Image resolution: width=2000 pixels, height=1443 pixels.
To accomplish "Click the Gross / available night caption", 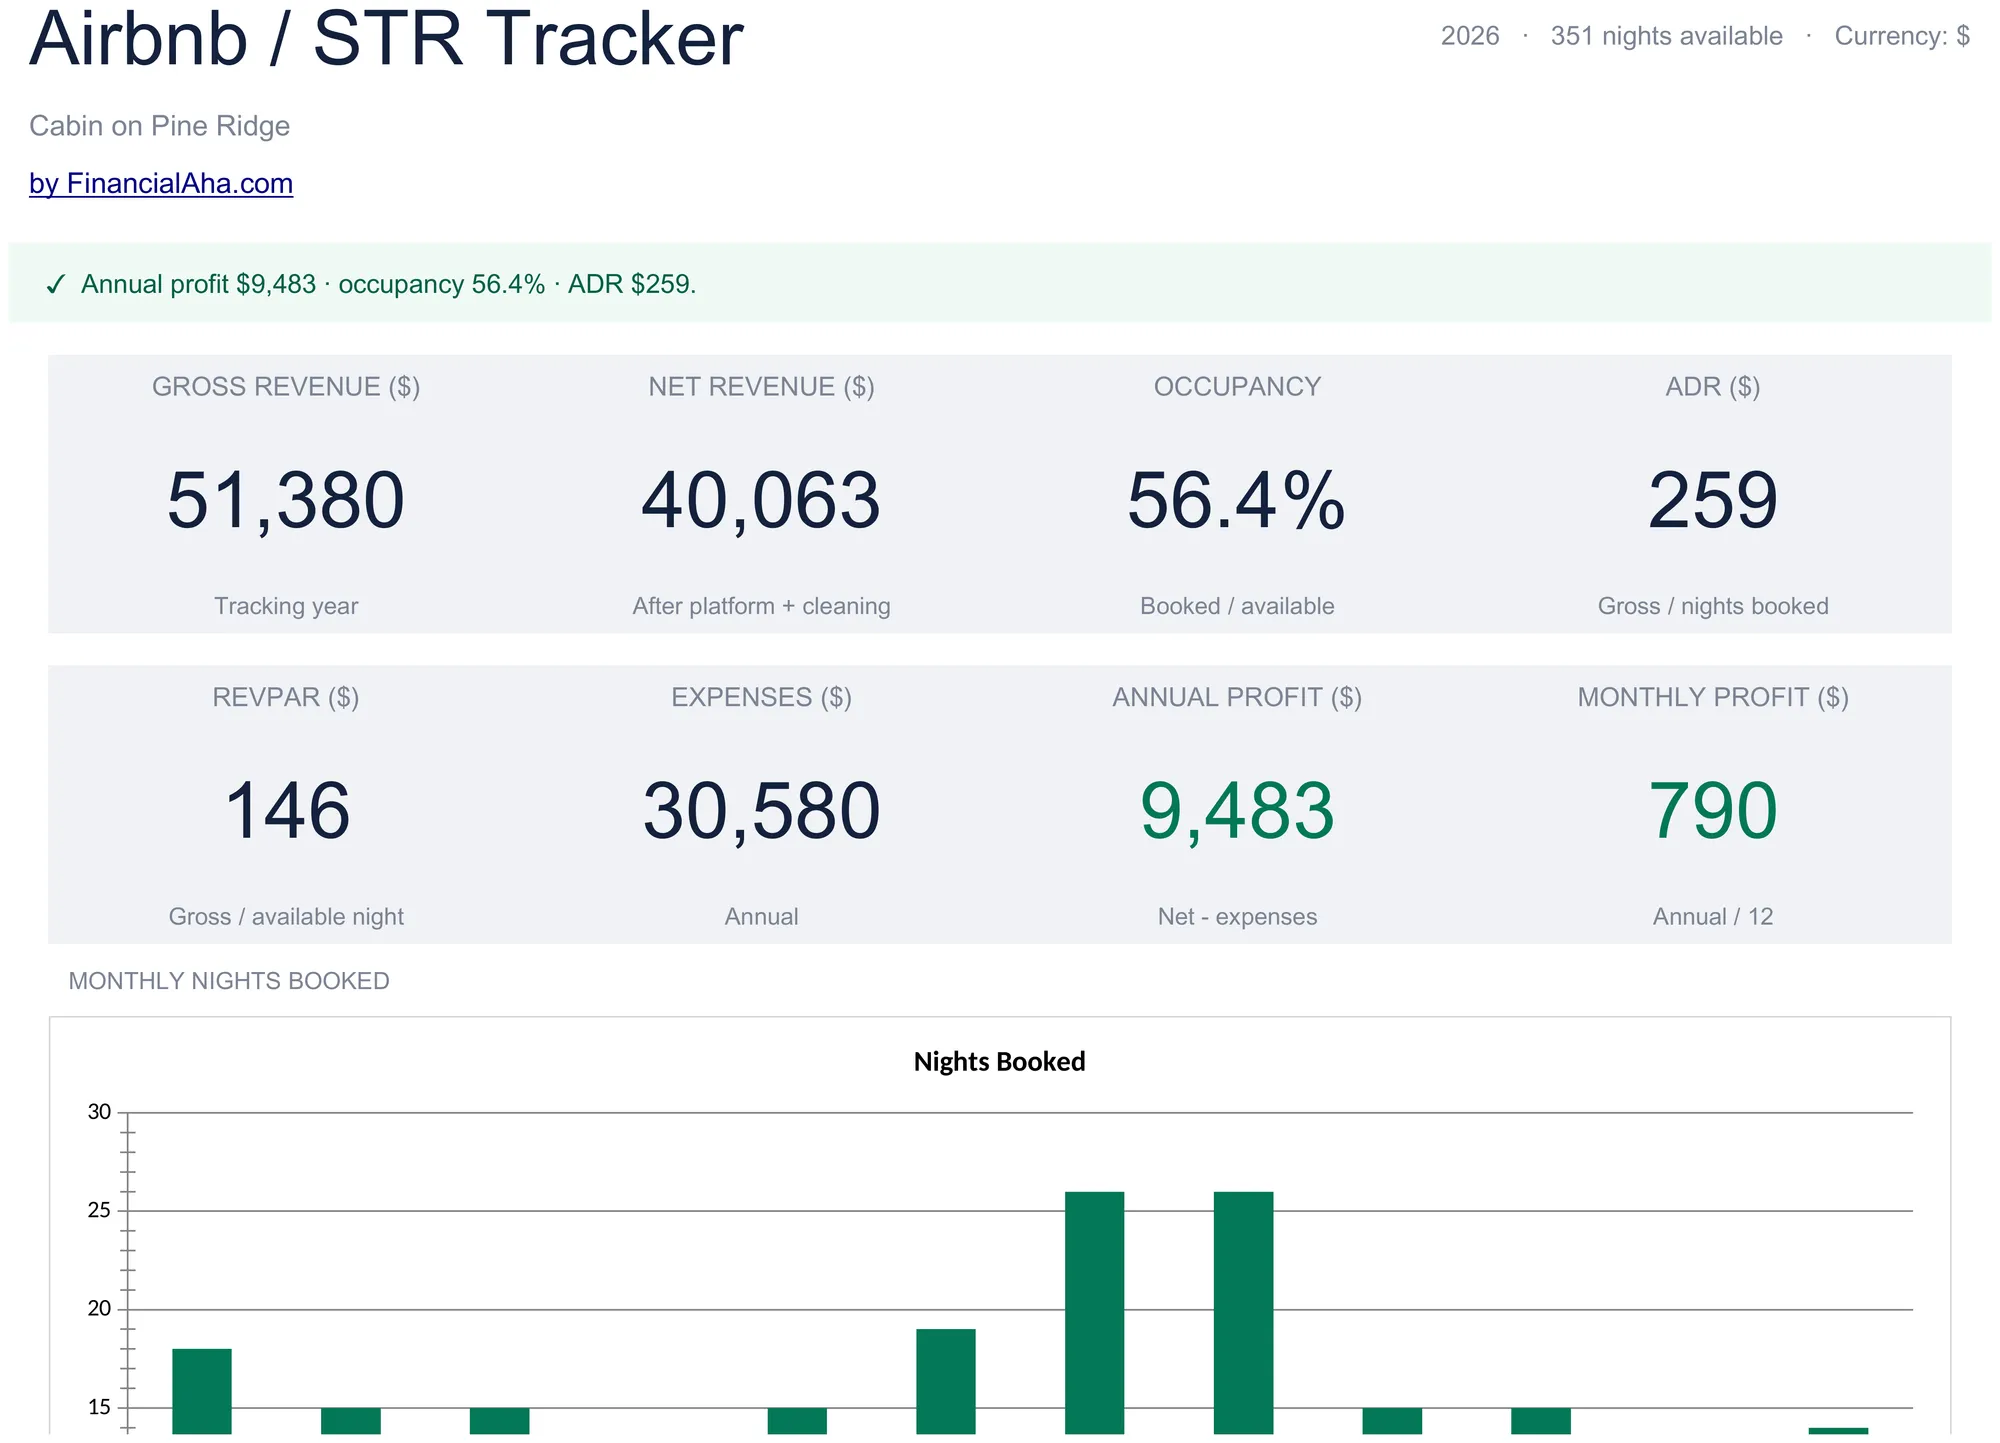I will pos(286,917).
